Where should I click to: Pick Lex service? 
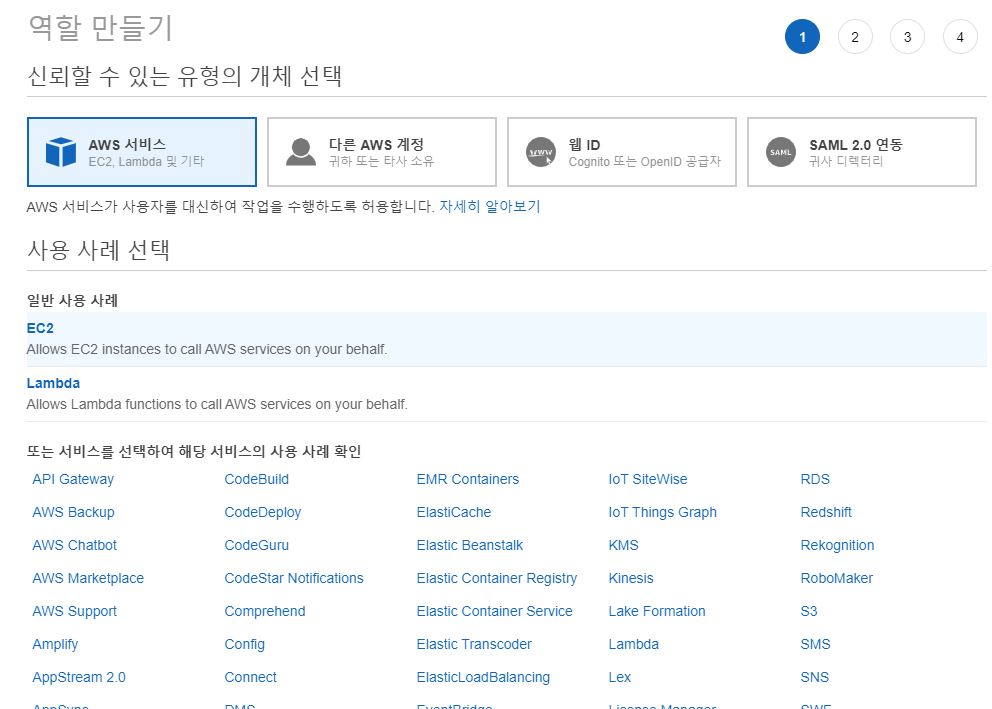click(x=619, y=677)
